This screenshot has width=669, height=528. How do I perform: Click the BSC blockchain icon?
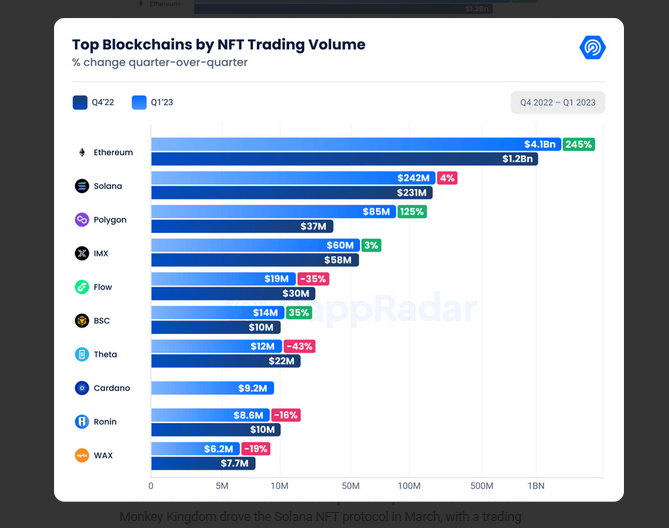pos(82,321)
